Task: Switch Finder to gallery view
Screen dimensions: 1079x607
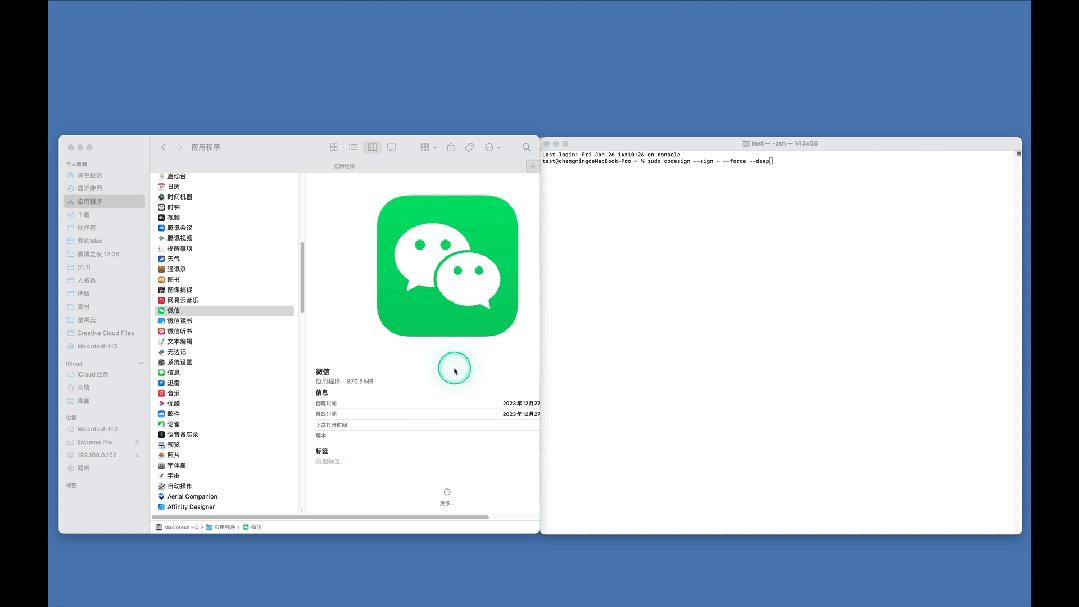Action: tap(392, 147)
